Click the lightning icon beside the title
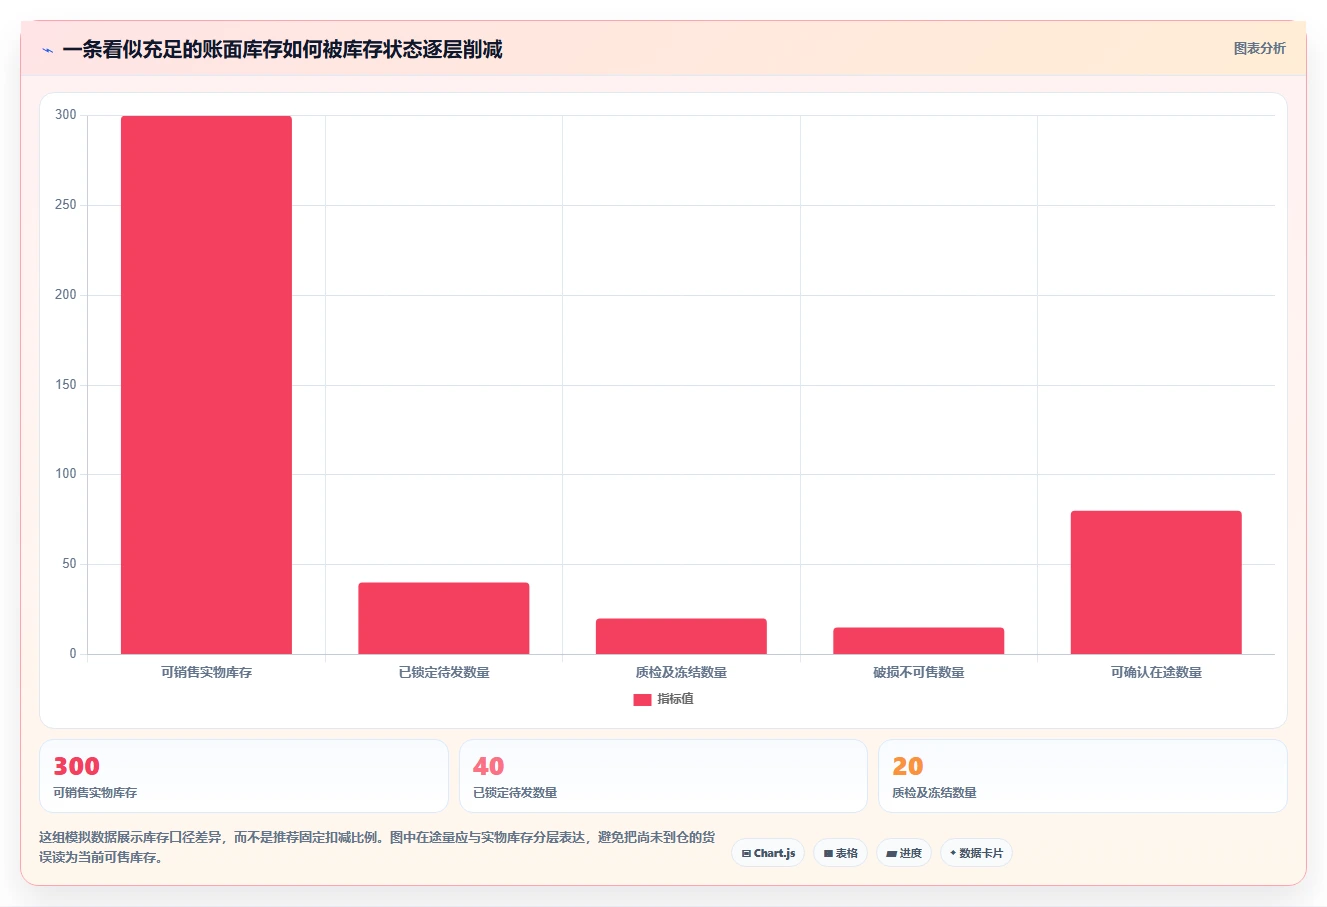 coord(47,50)
